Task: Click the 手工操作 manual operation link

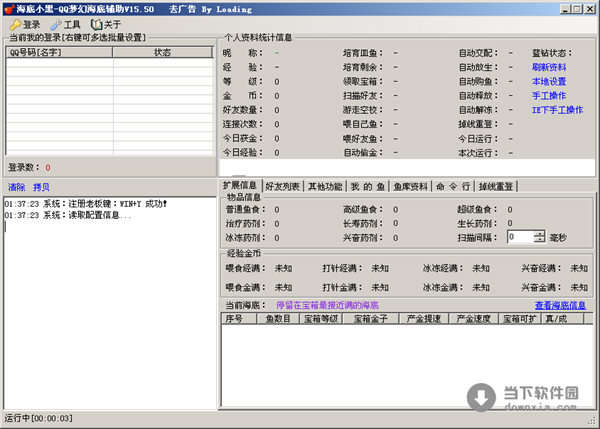Action: [549, 96]
